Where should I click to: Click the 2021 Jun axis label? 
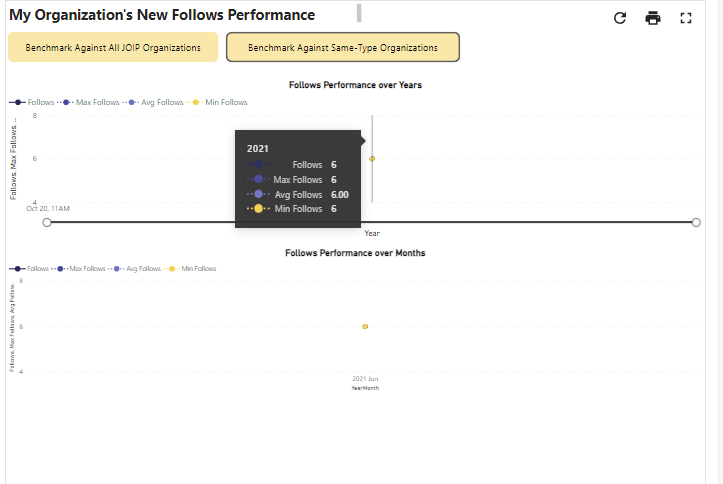click(365, 379)
